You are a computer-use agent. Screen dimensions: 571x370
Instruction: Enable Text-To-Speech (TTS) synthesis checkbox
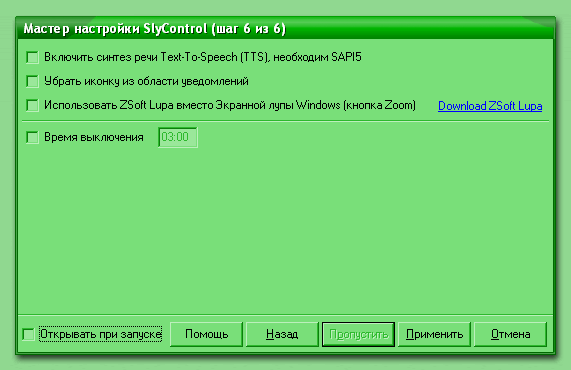[32, 58]
